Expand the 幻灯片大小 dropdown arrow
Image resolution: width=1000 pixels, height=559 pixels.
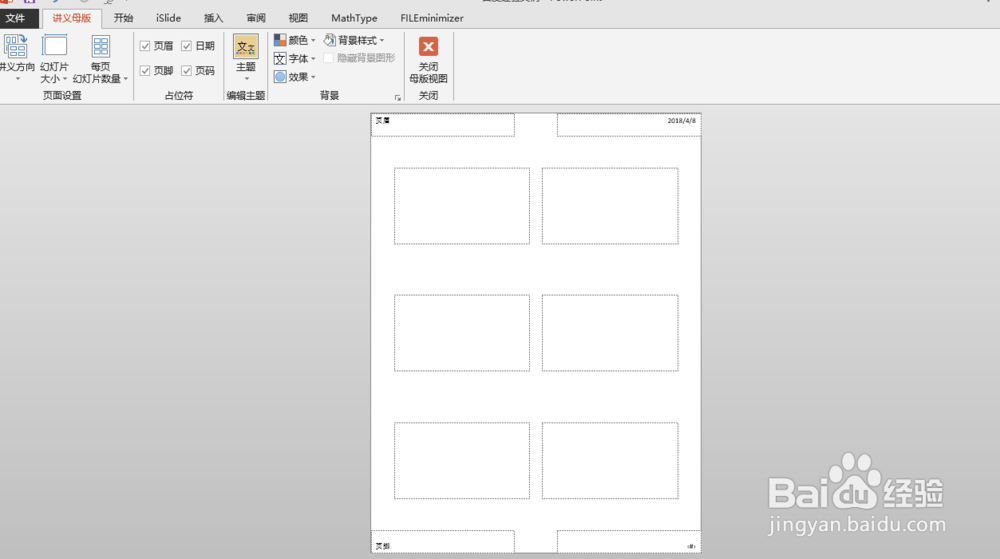64,79
